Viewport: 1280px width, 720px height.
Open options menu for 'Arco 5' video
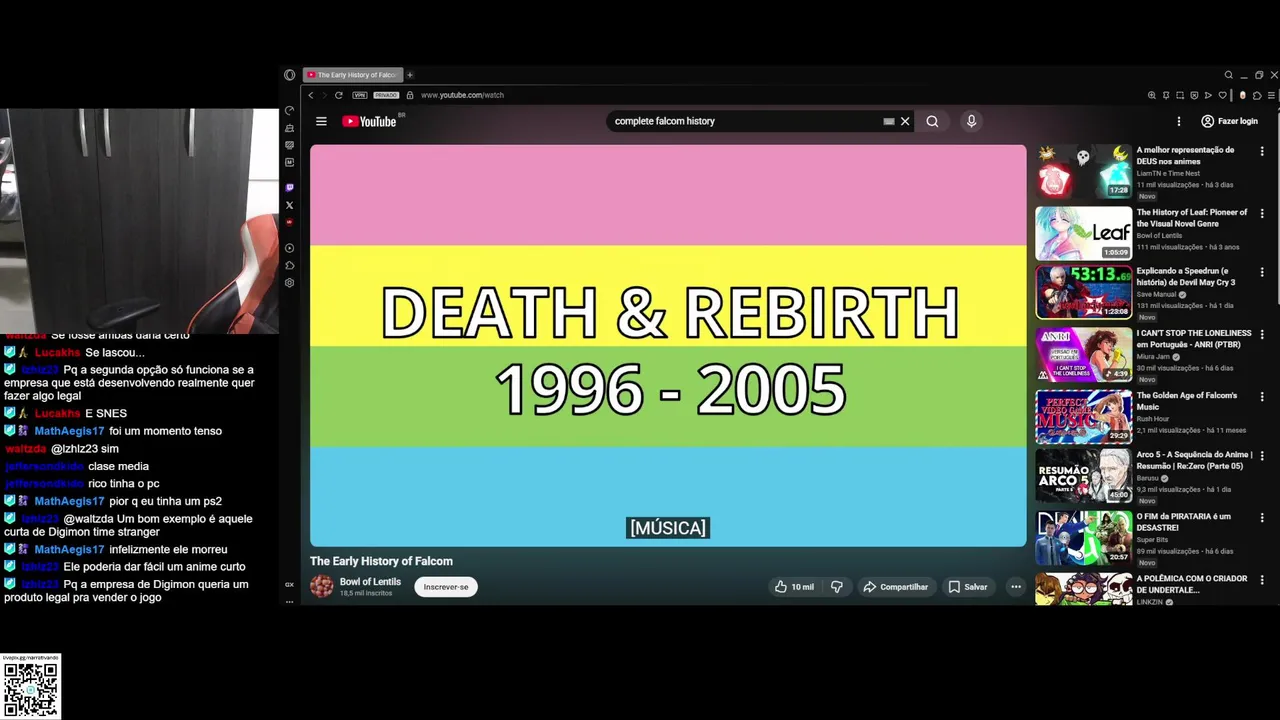(1262, 455)
